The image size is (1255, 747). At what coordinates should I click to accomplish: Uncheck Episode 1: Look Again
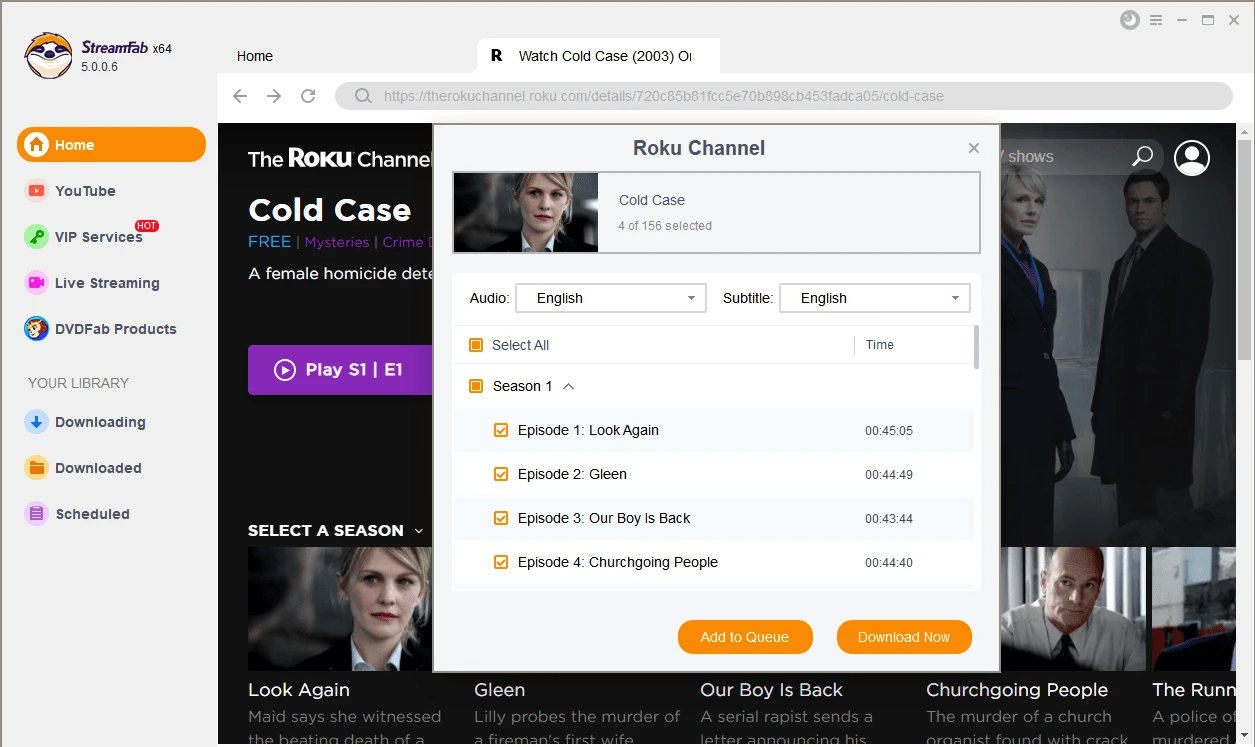pos(501,430)
